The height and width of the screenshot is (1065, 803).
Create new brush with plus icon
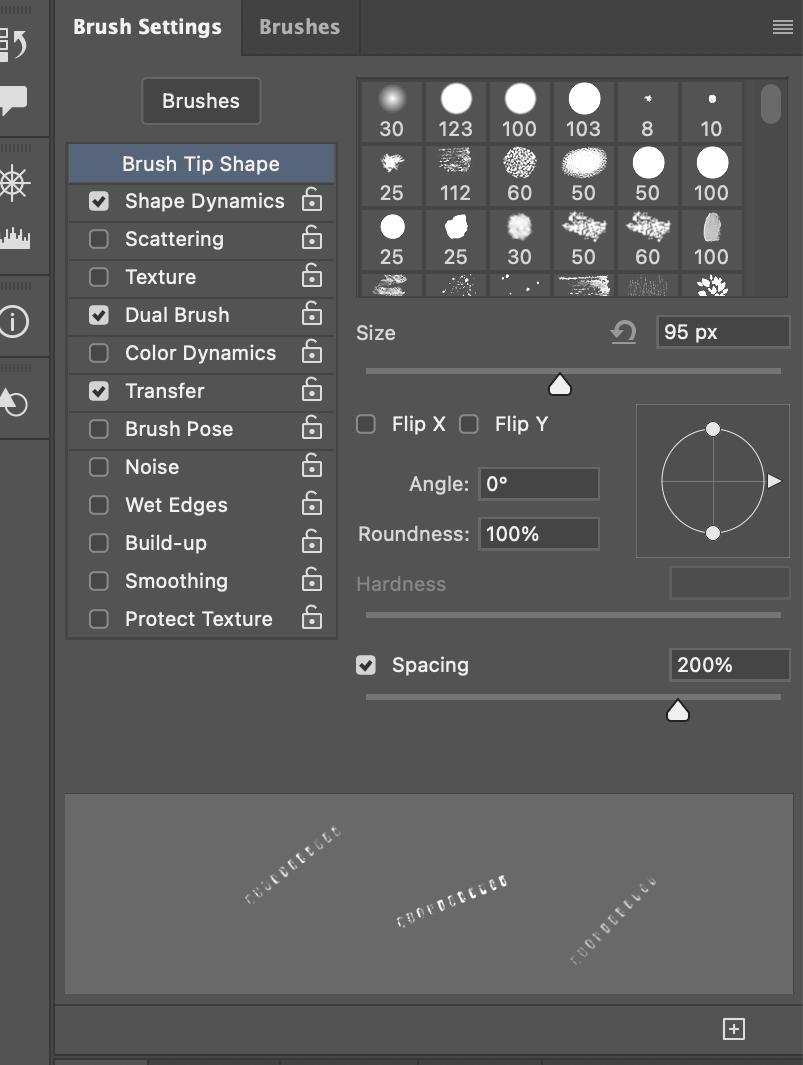point(734,1029)
